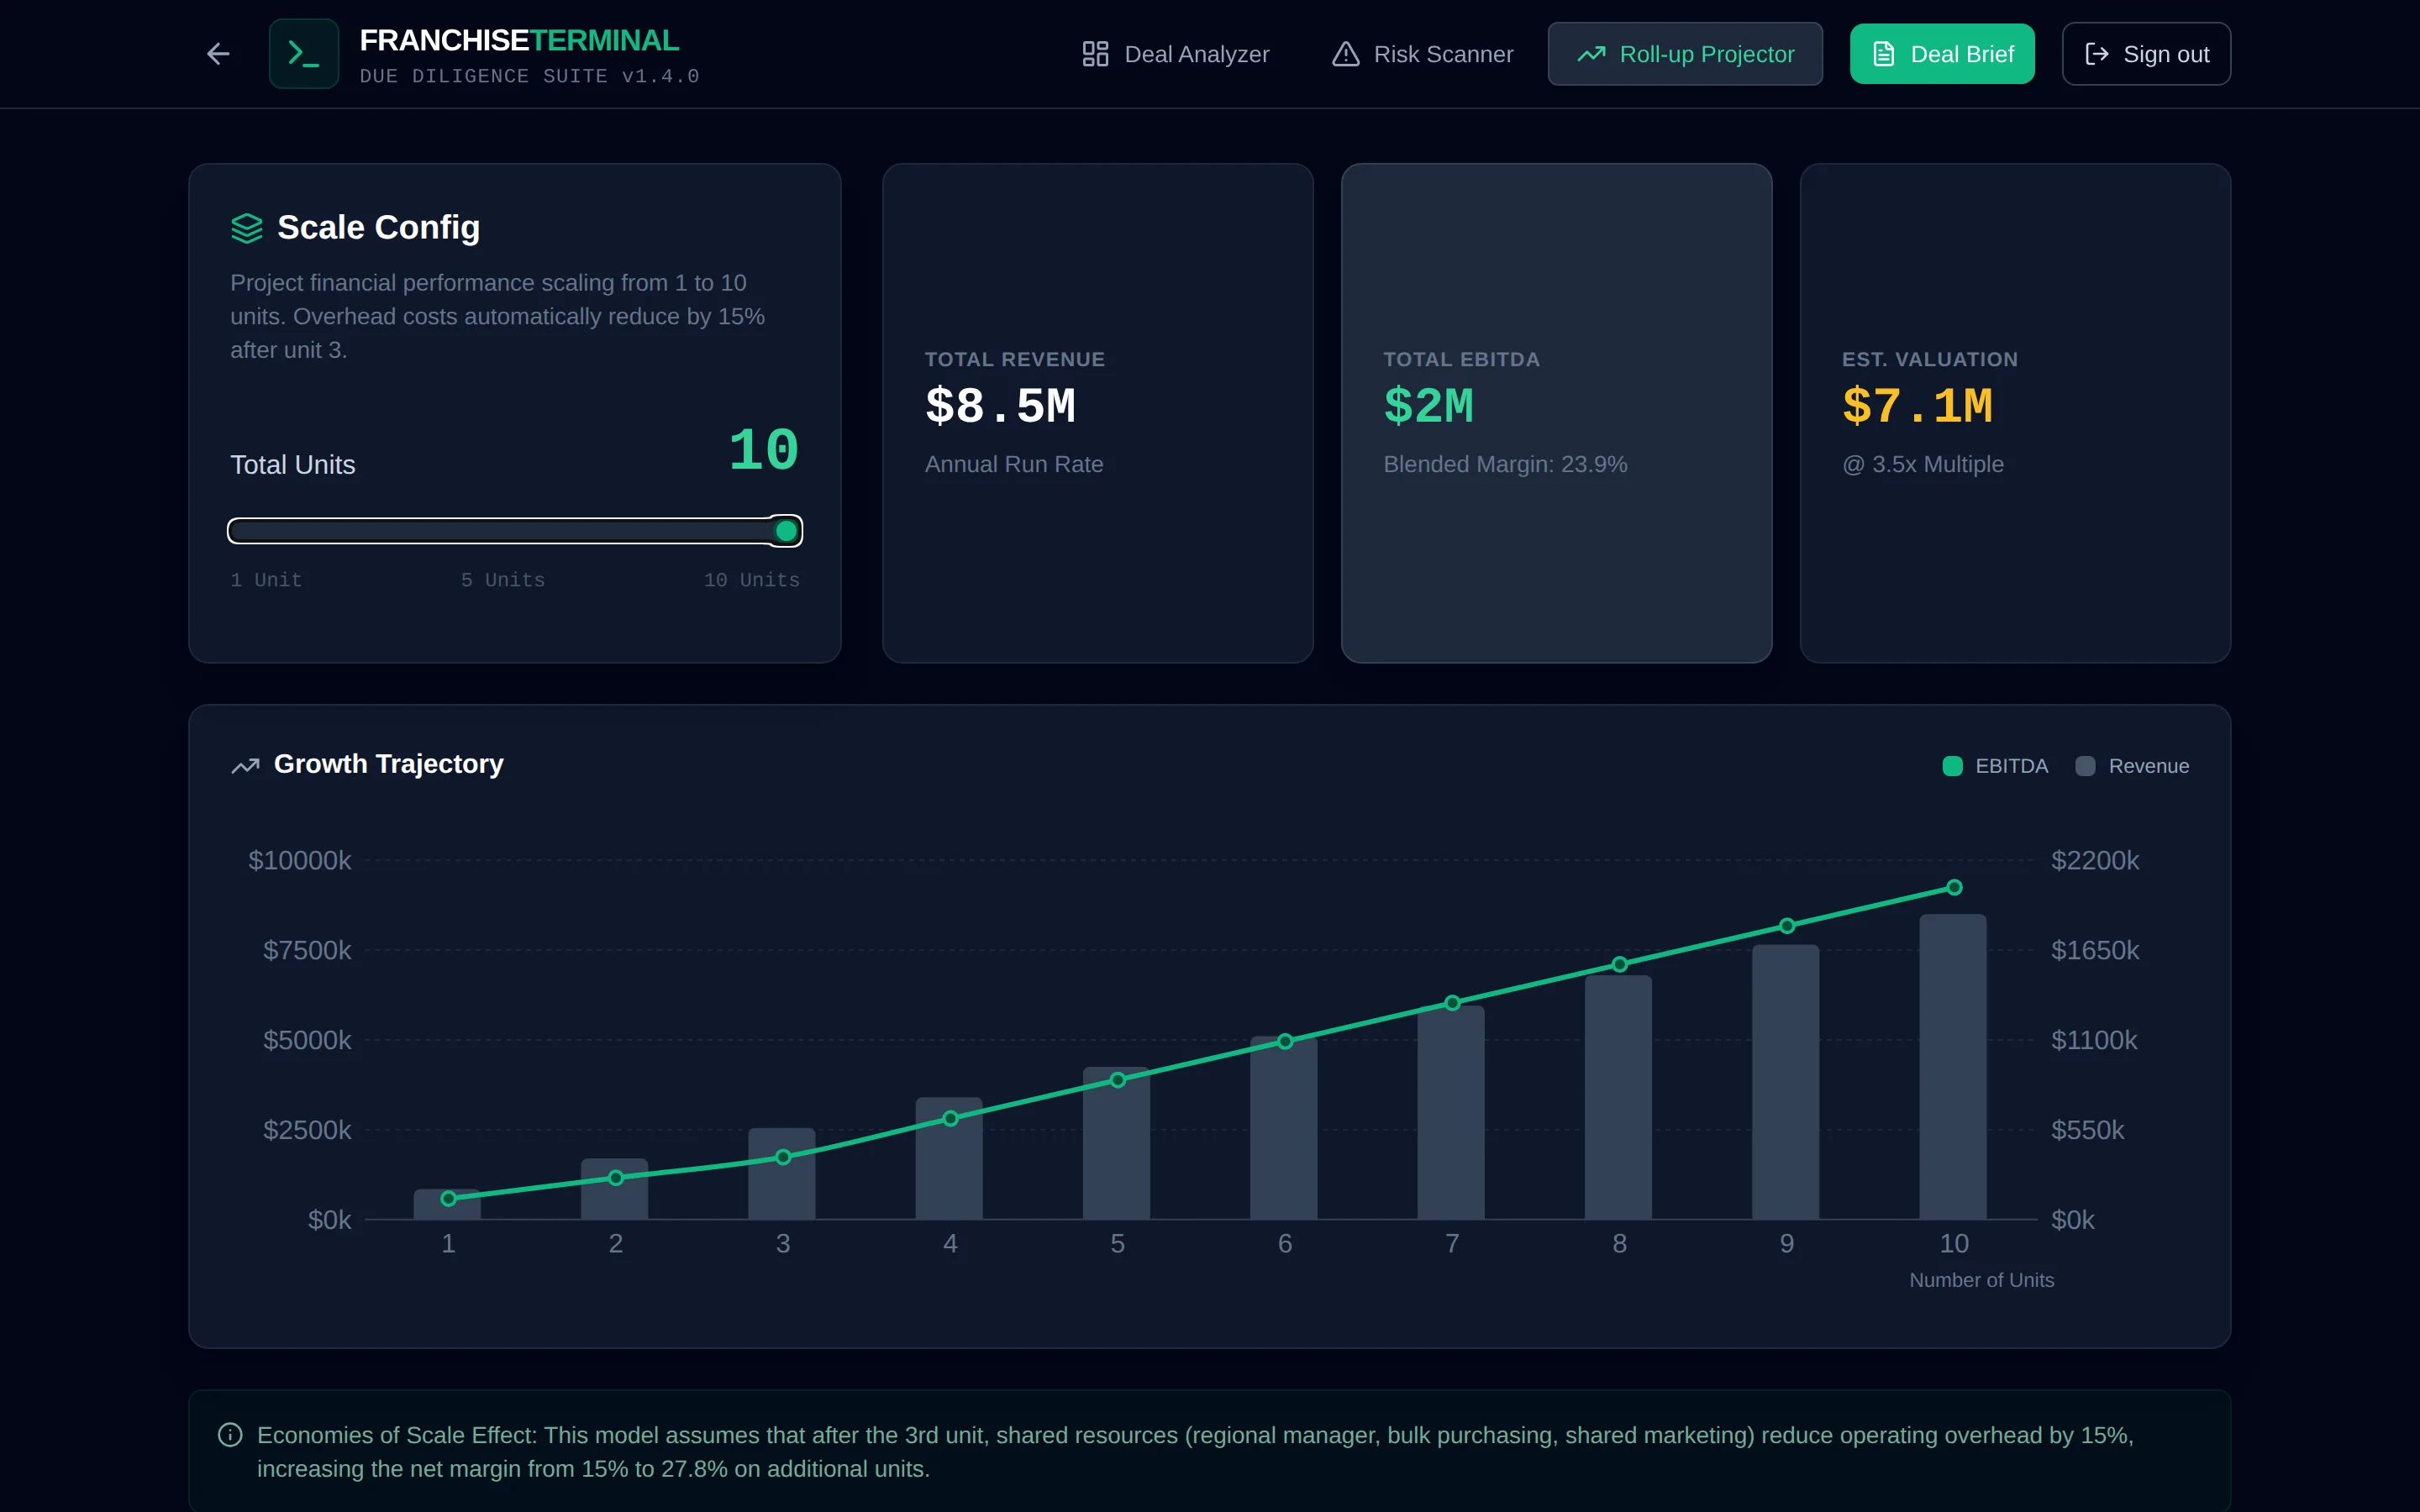Viewport: 2420px width, 1512px height.
Task: Click the info icon beside Economies of Scale
Action: (230, 1435)
